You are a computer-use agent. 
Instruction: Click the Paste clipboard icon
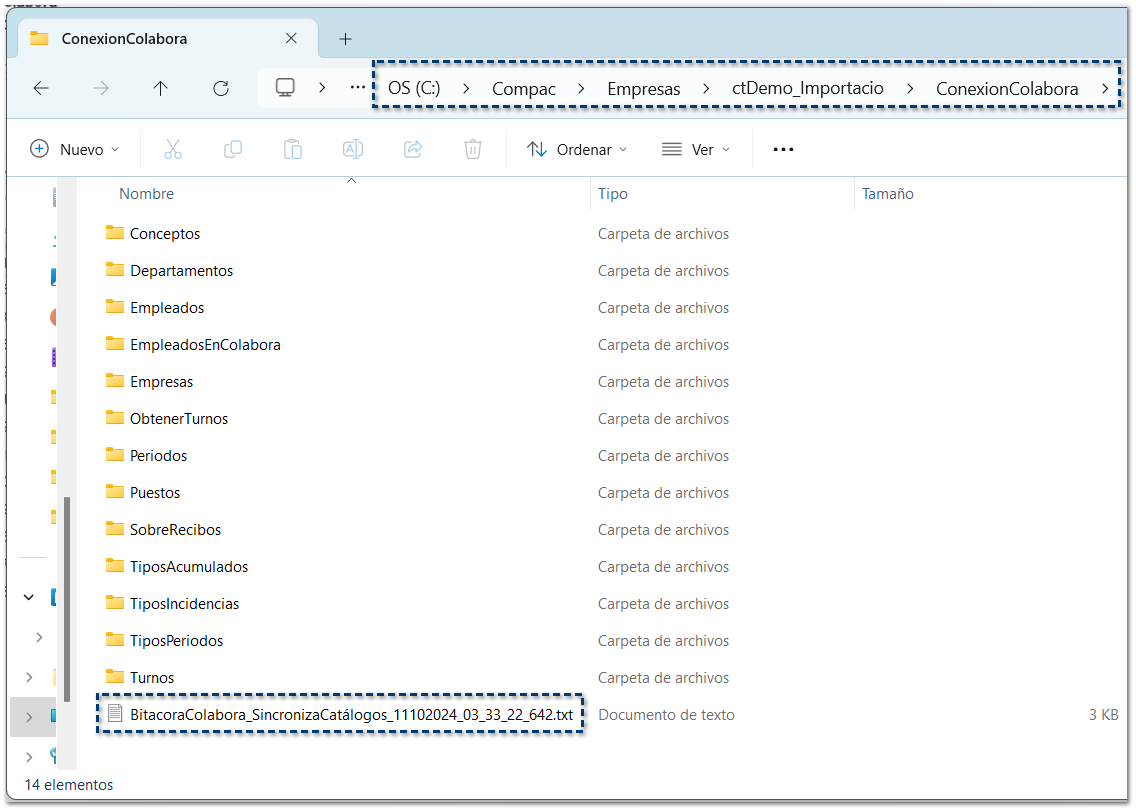point(293,149)
